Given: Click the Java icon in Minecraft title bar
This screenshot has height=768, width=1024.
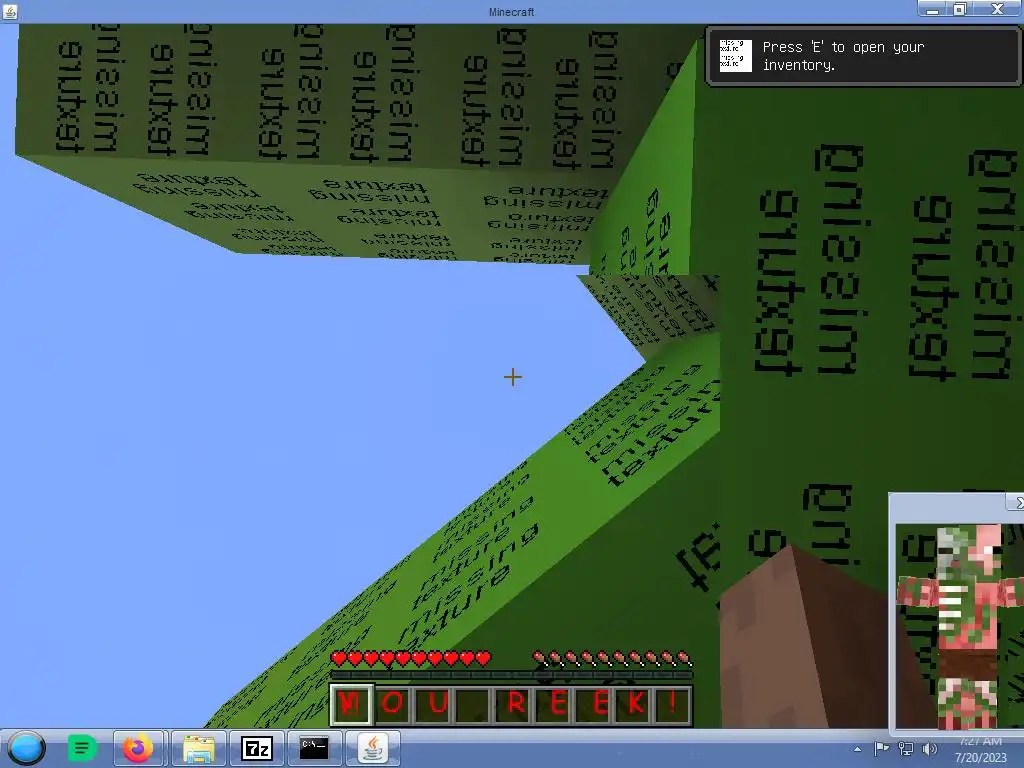Looking at the screenshot, I should (x=10, y=11).
